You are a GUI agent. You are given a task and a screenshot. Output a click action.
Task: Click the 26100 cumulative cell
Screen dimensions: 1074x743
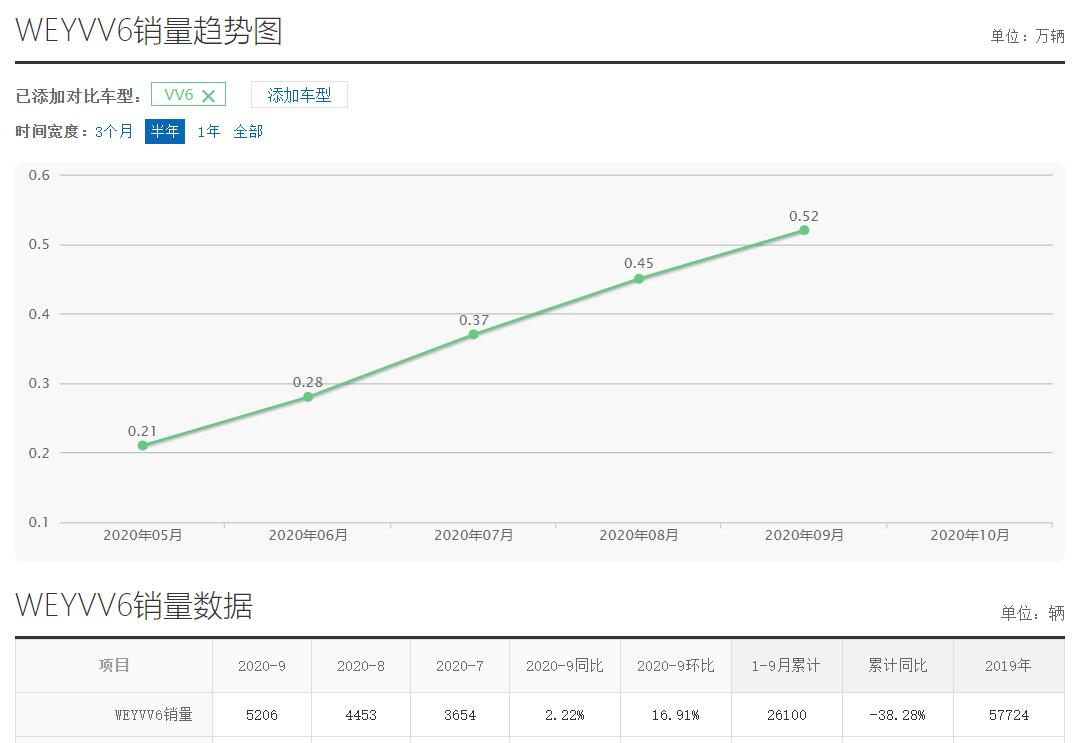(x=786, y=715)
